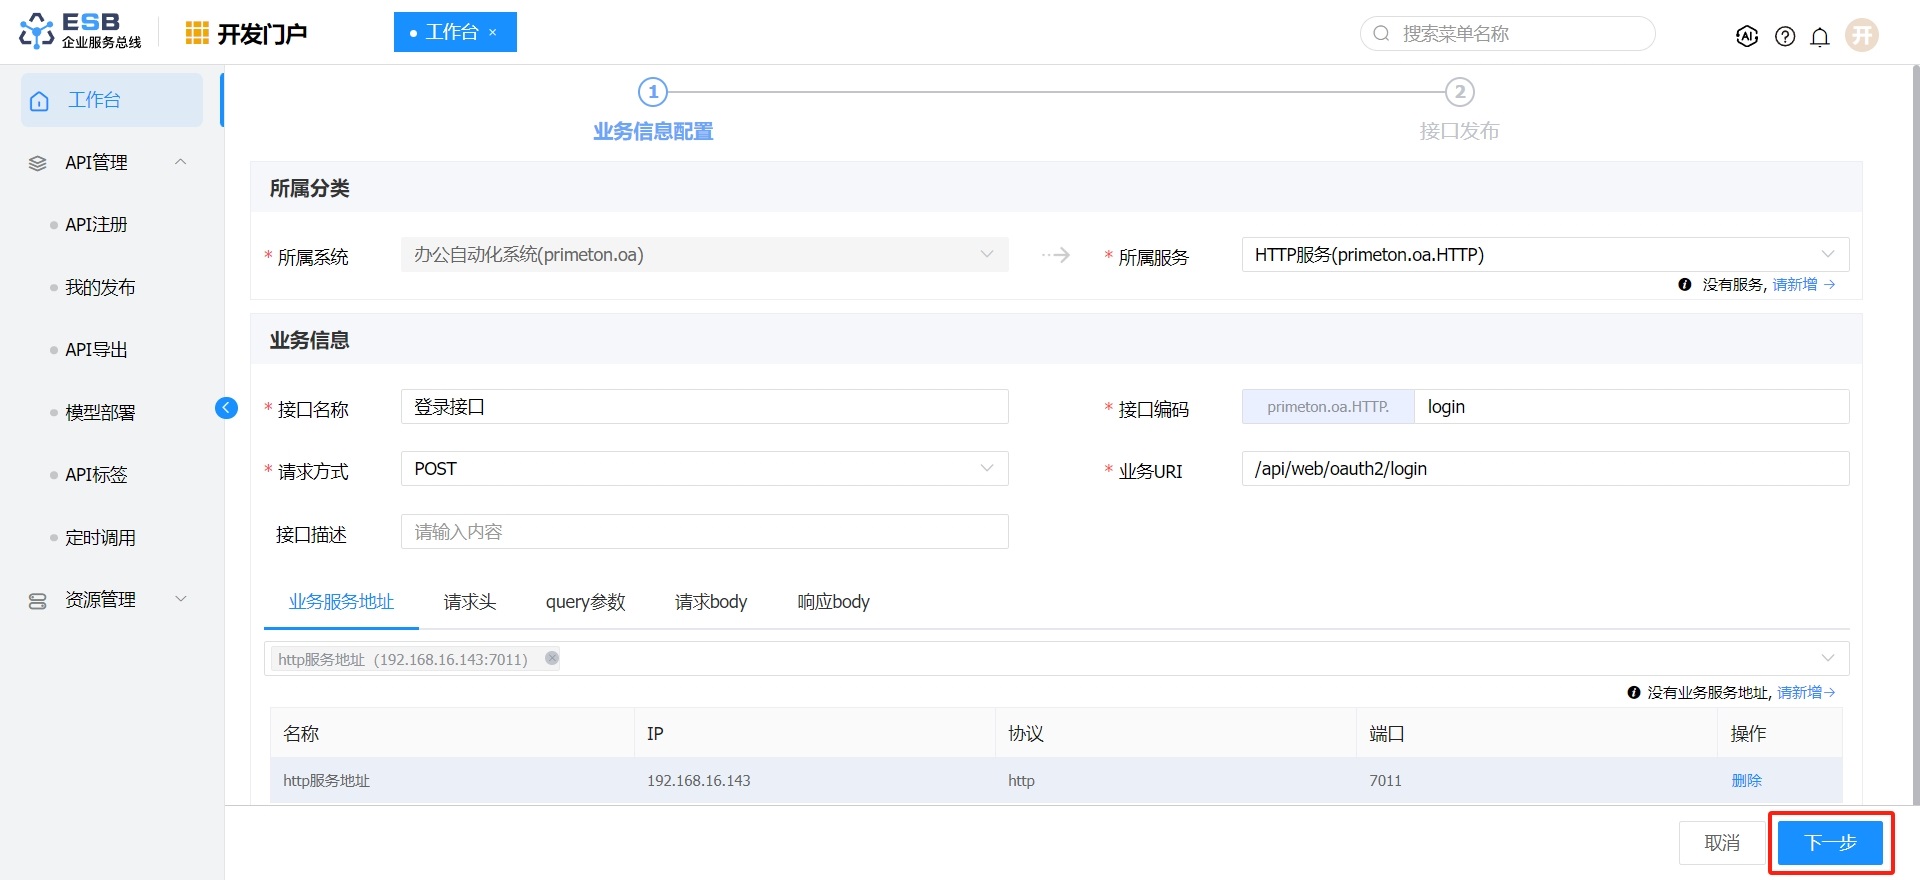Click the 接口描述 input field
The height and width of the screenshot is (880, 1920).
[x=704, y=532]
